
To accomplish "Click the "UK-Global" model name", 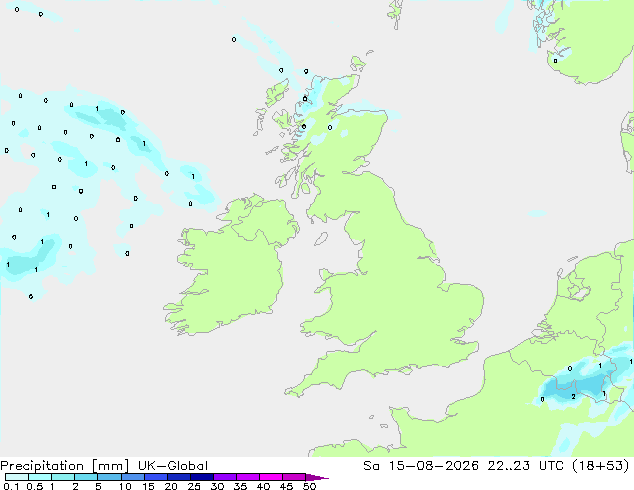I will point(173,466).
